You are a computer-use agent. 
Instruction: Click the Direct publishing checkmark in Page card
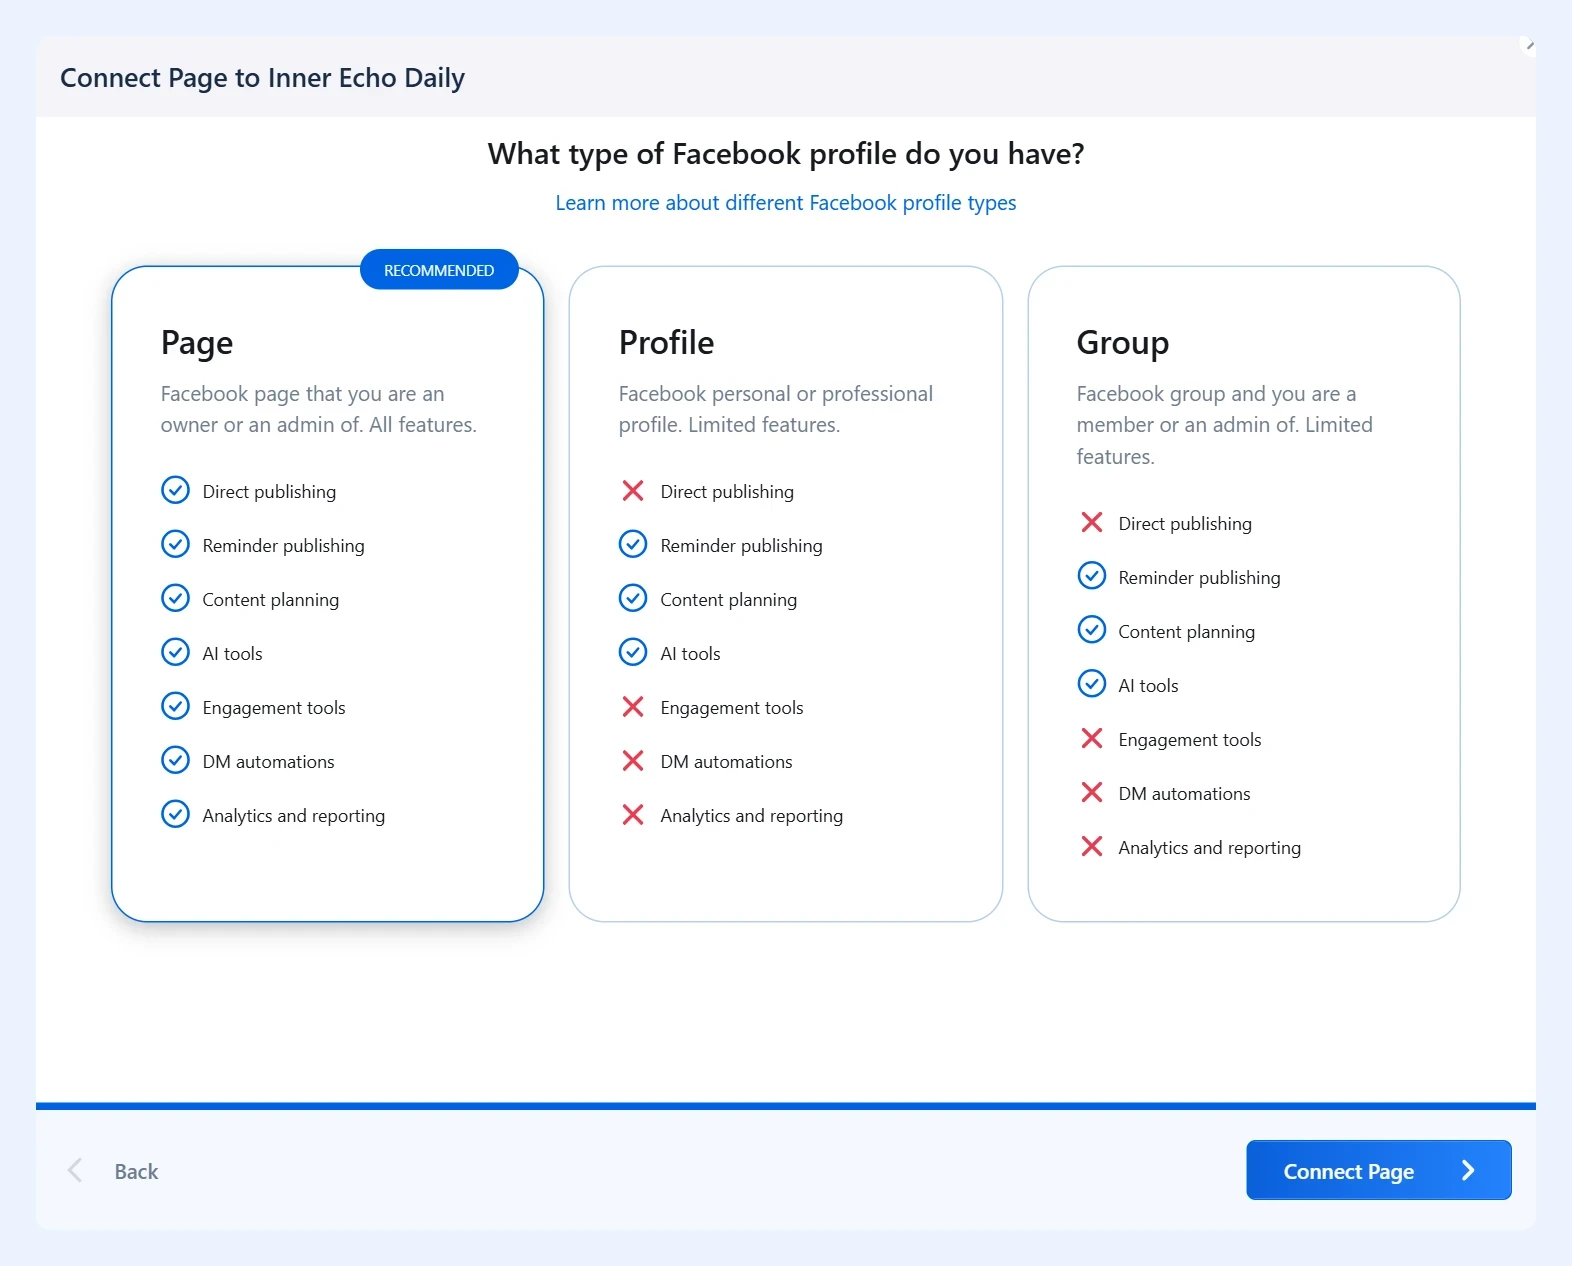click(x=175, y=490)
